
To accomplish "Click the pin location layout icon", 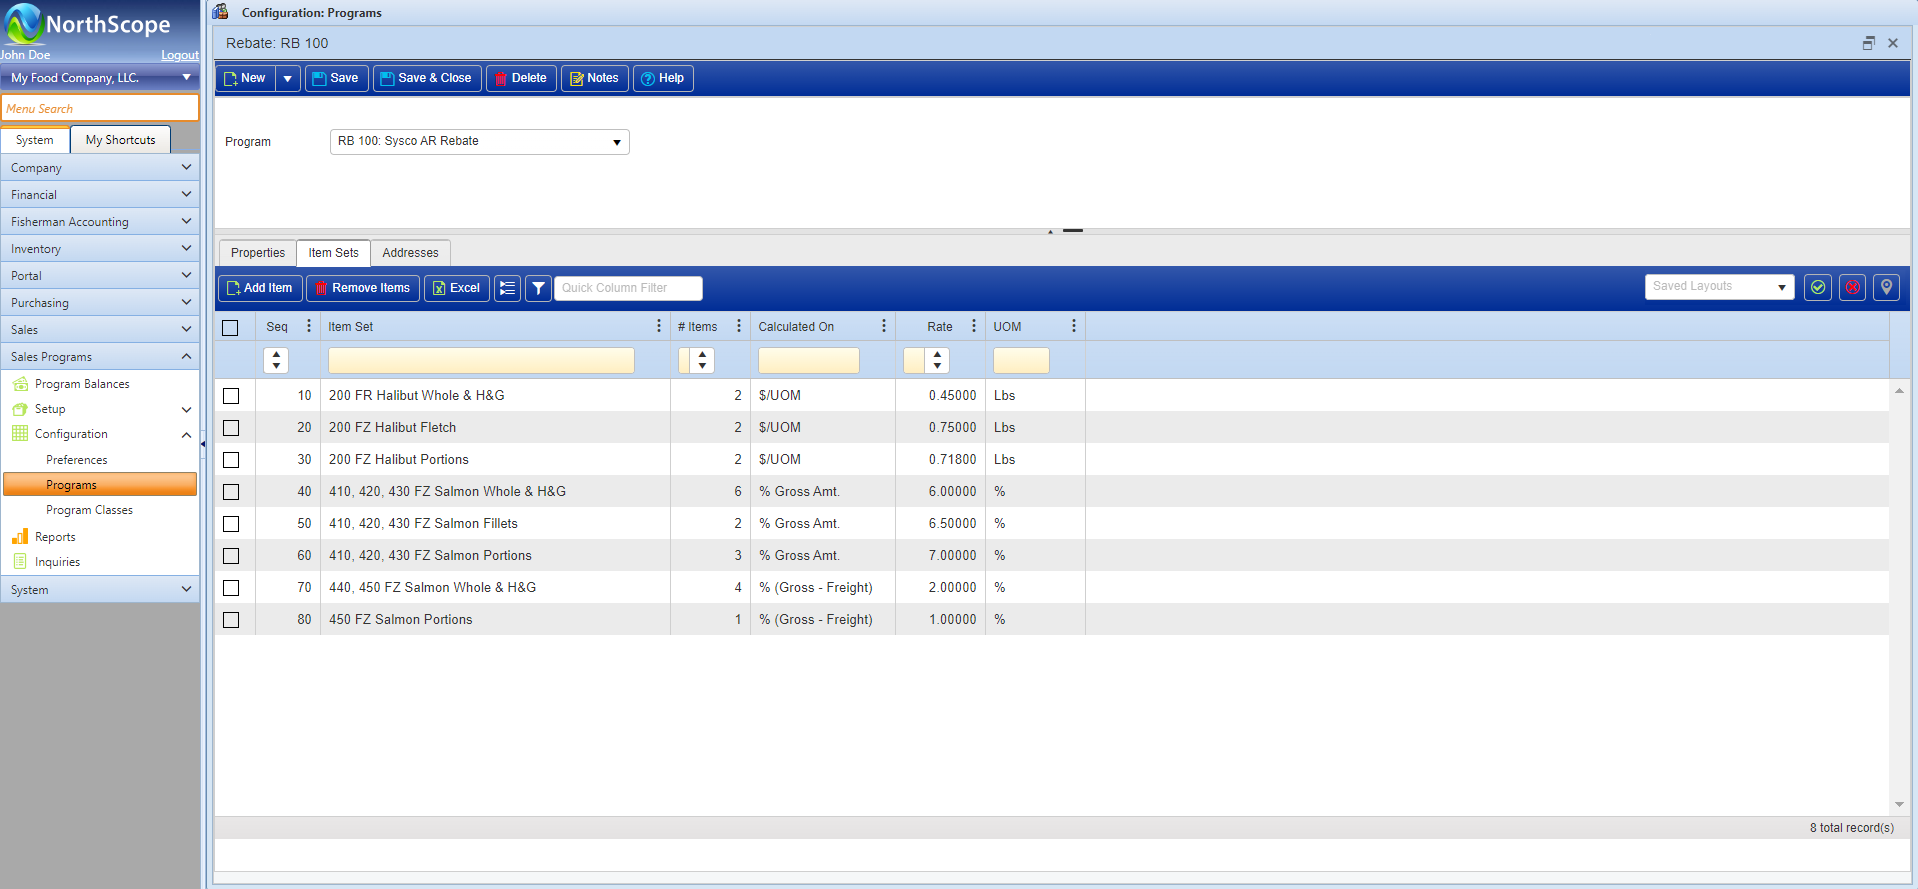I will (1886, 287).
